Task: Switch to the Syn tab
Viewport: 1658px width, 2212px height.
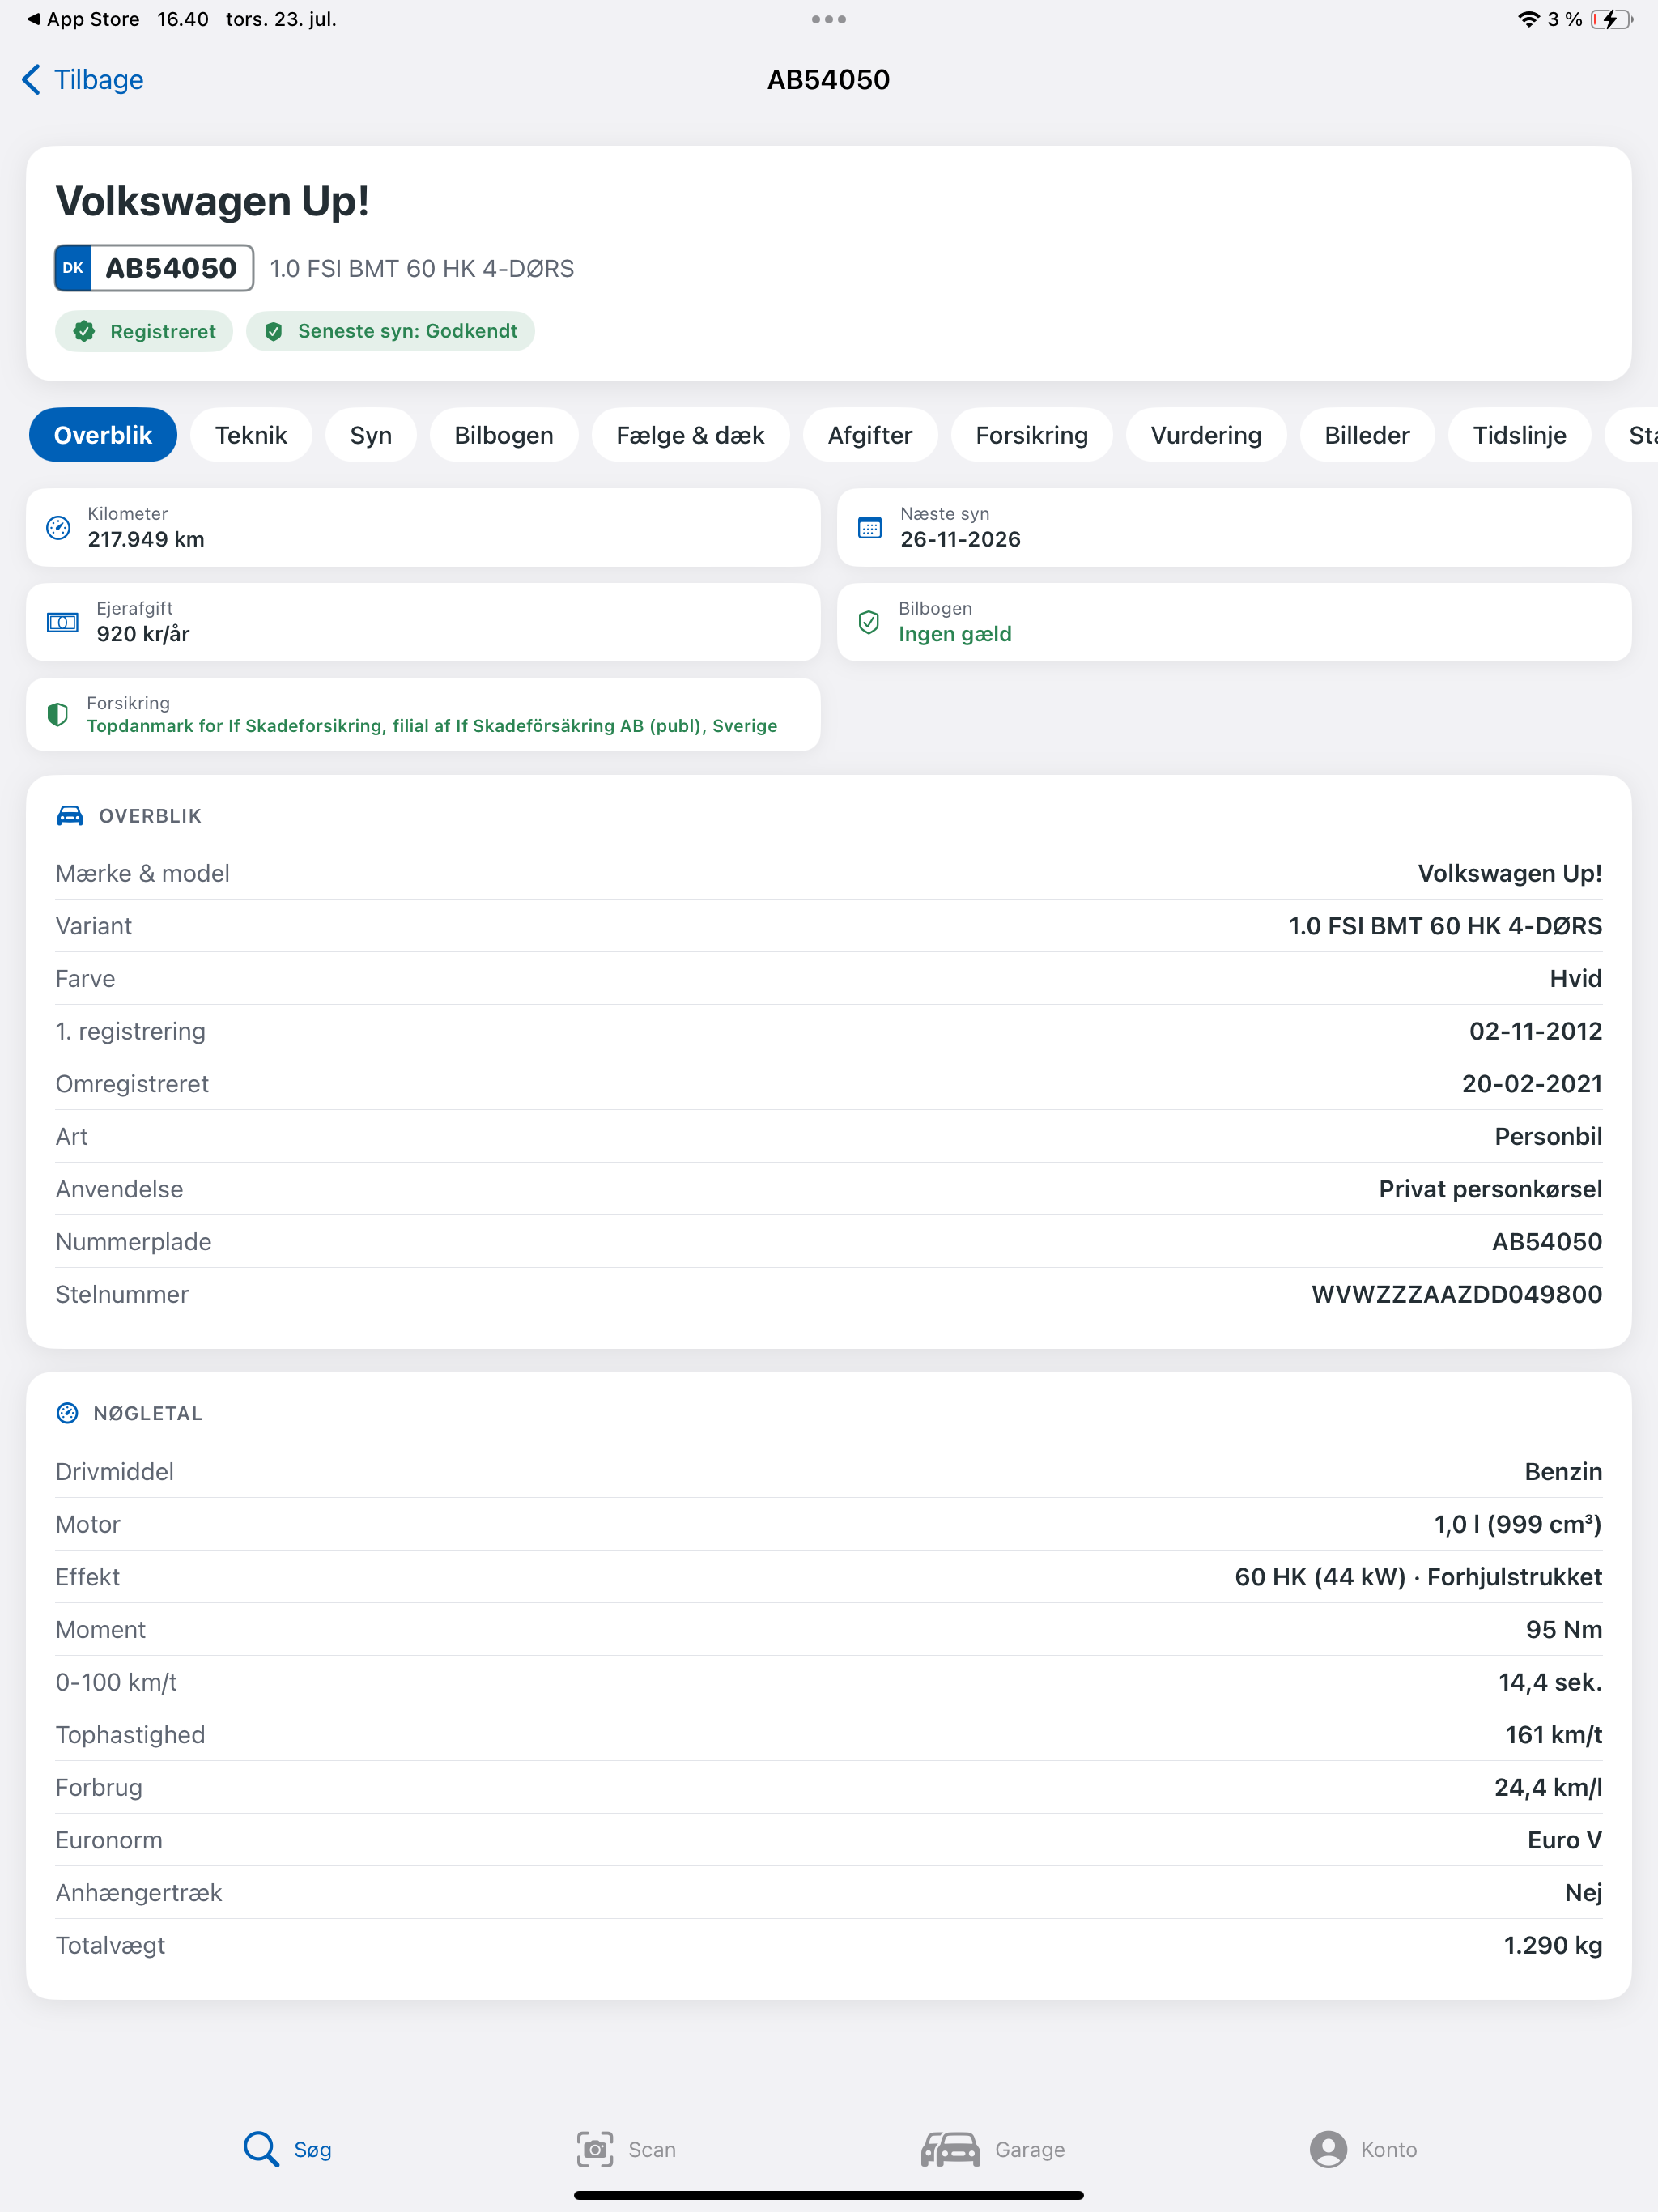Action: coord(371,435)
